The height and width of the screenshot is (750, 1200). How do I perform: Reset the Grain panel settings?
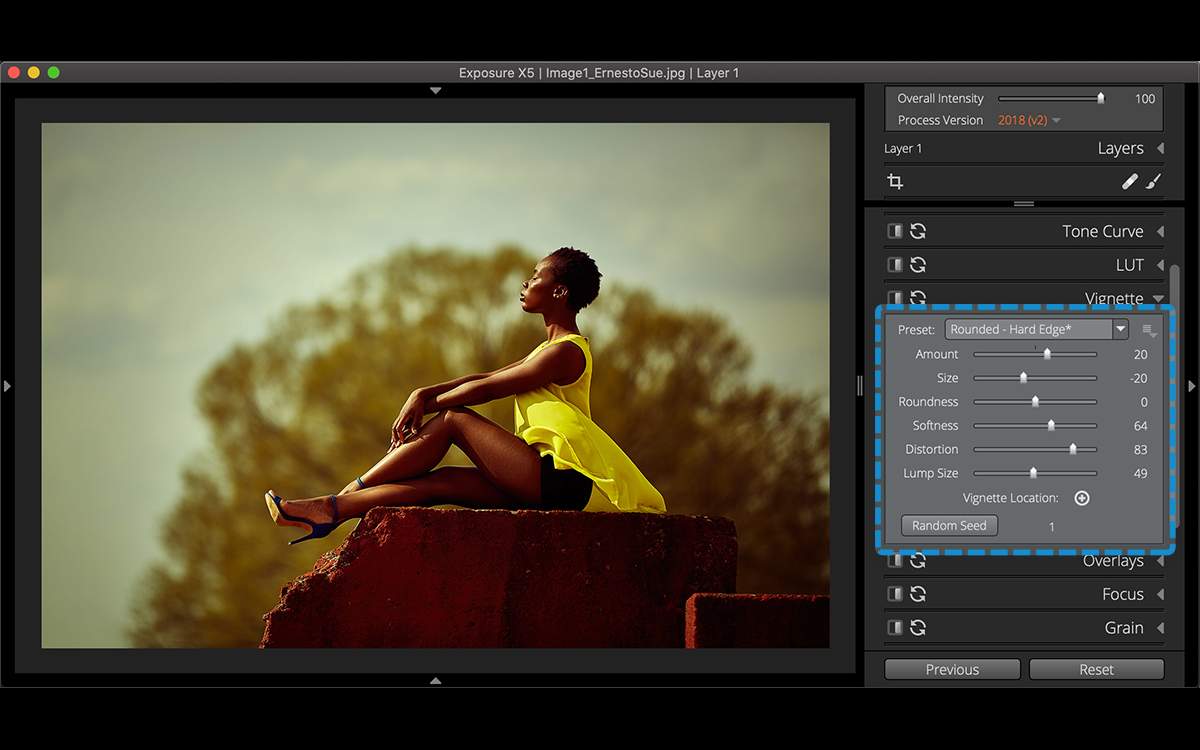918,628
